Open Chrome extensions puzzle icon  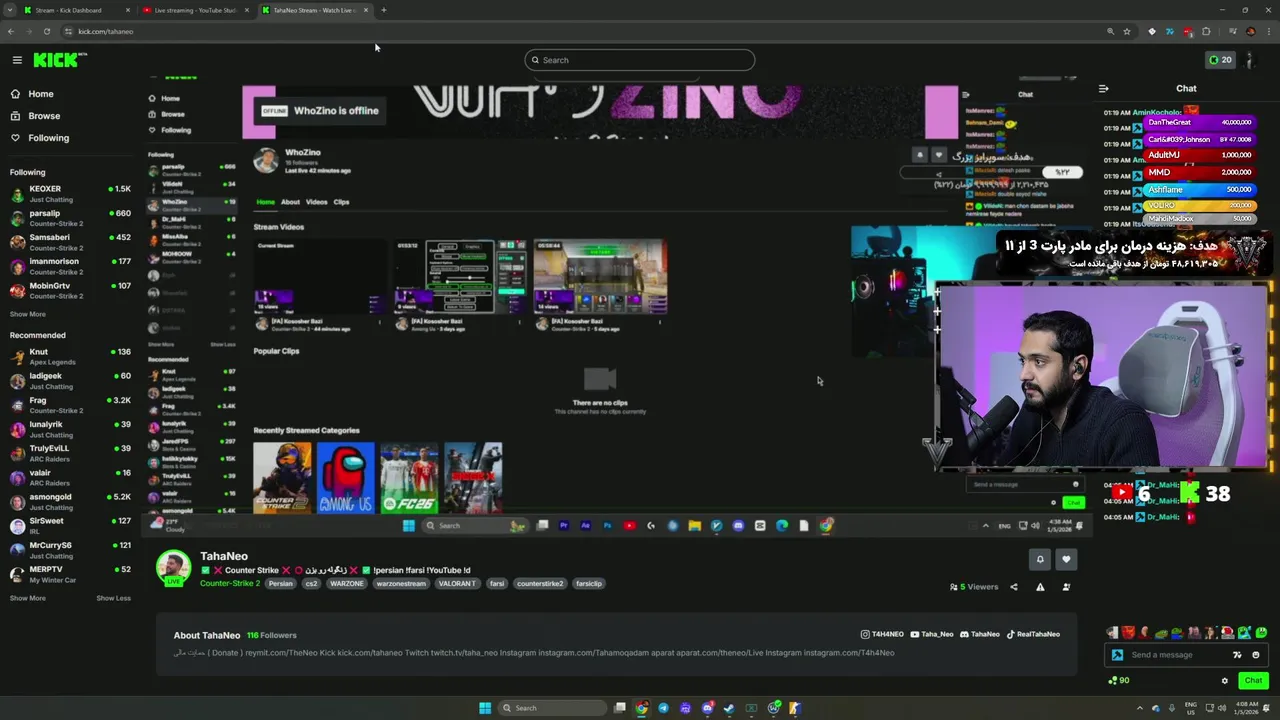pyautogui.click(x=1206, y=31)
